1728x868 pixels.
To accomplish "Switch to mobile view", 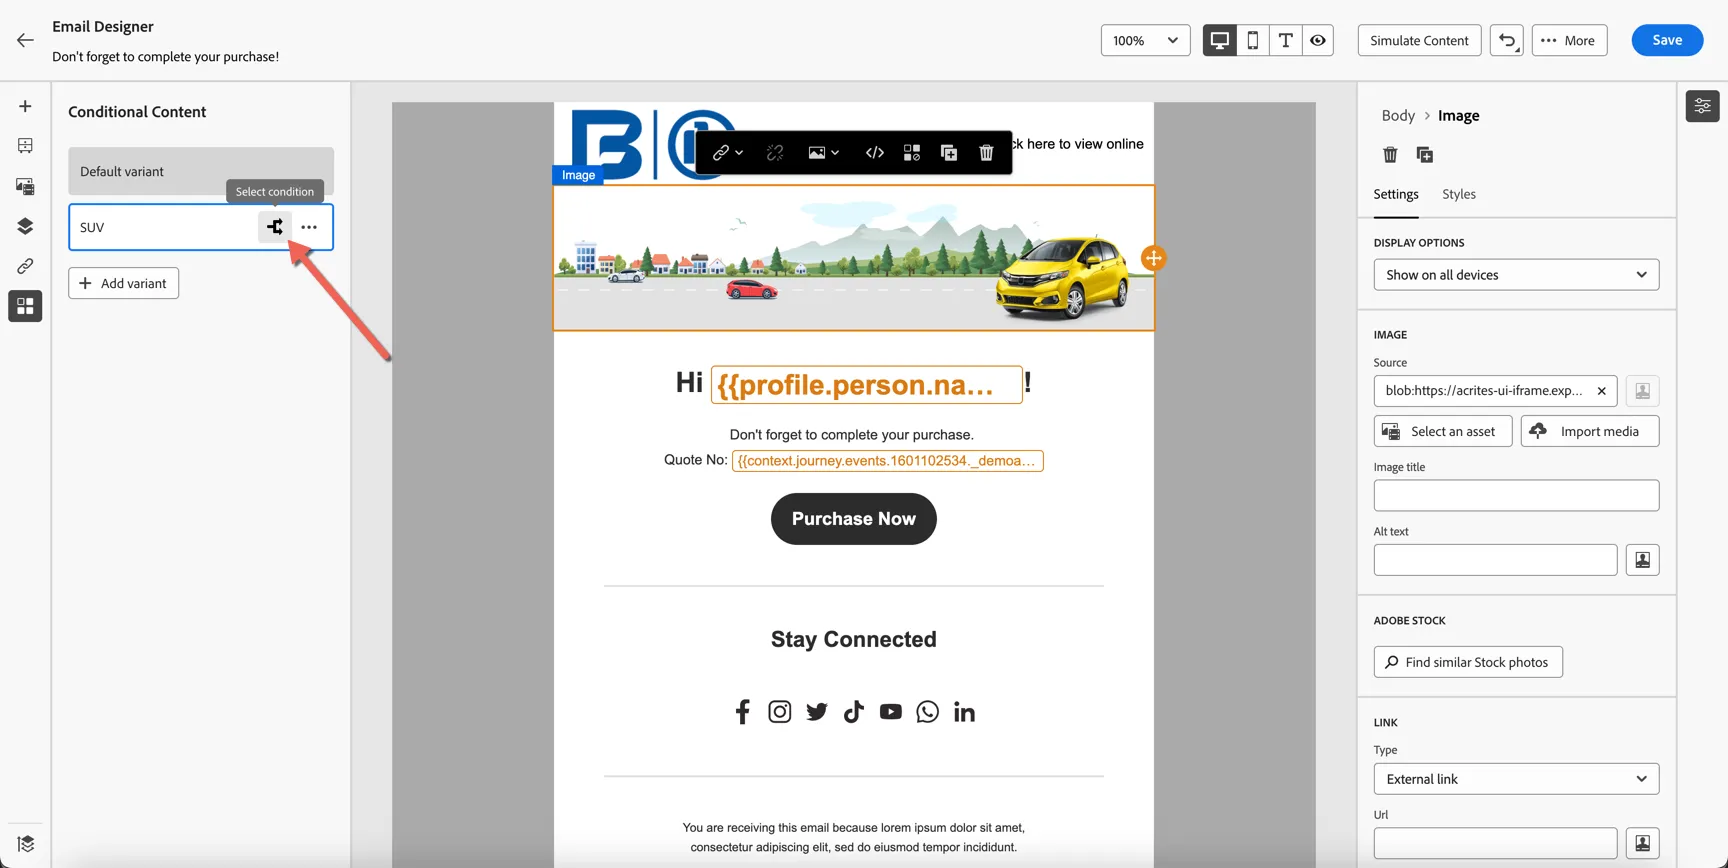I will pos(1252,40).
